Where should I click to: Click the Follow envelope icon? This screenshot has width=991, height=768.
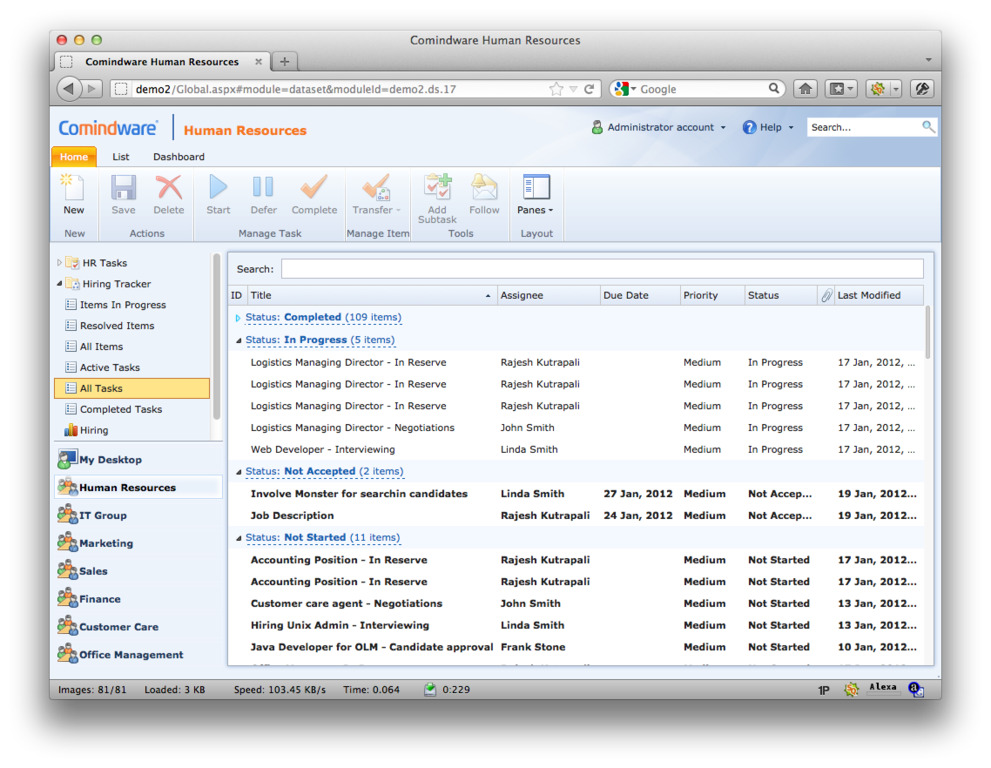coord(484,188)
